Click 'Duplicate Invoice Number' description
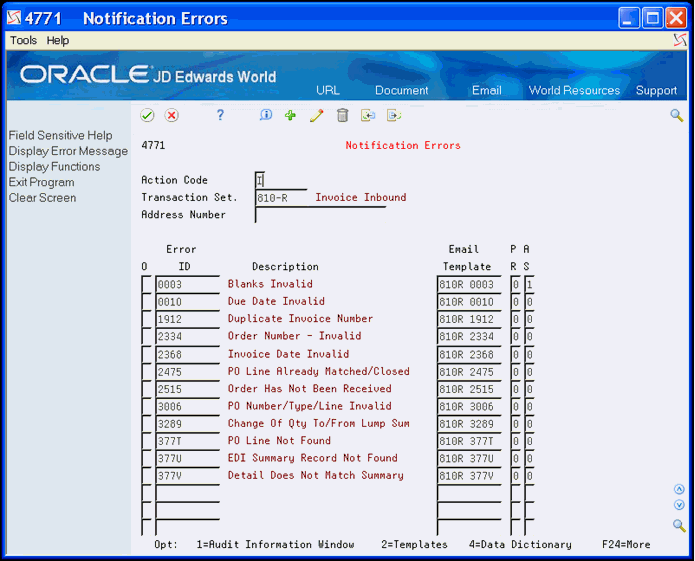 [x=300, y=319]
